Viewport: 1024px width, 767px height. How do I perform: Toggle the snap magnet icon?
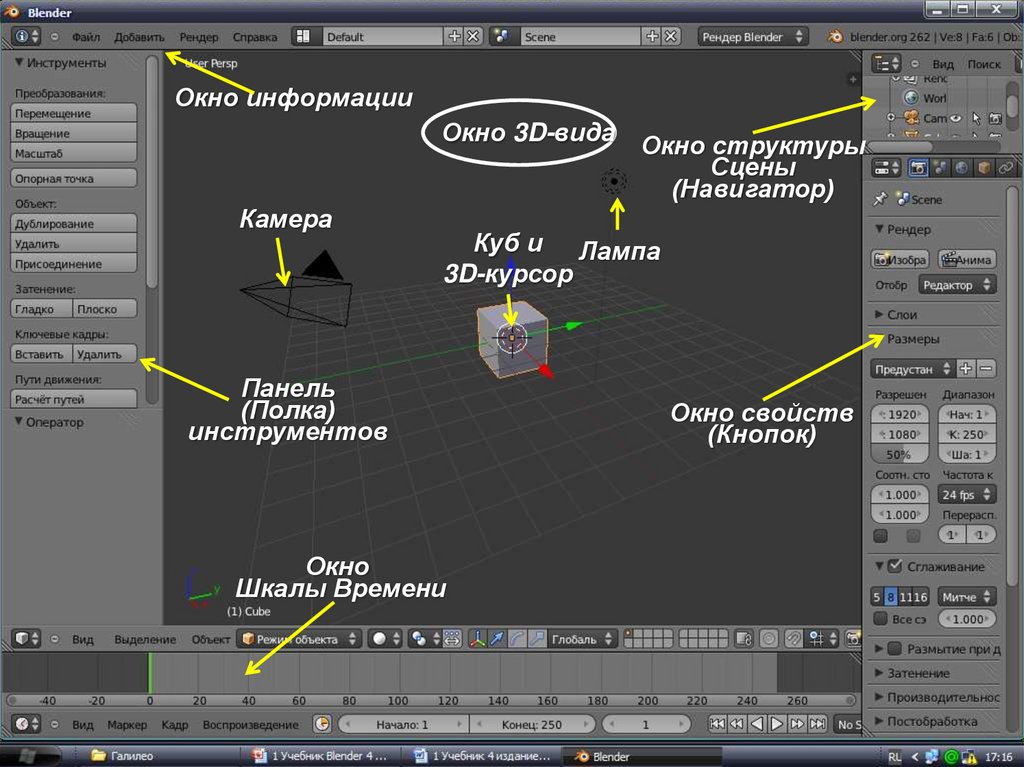(793, 639)
